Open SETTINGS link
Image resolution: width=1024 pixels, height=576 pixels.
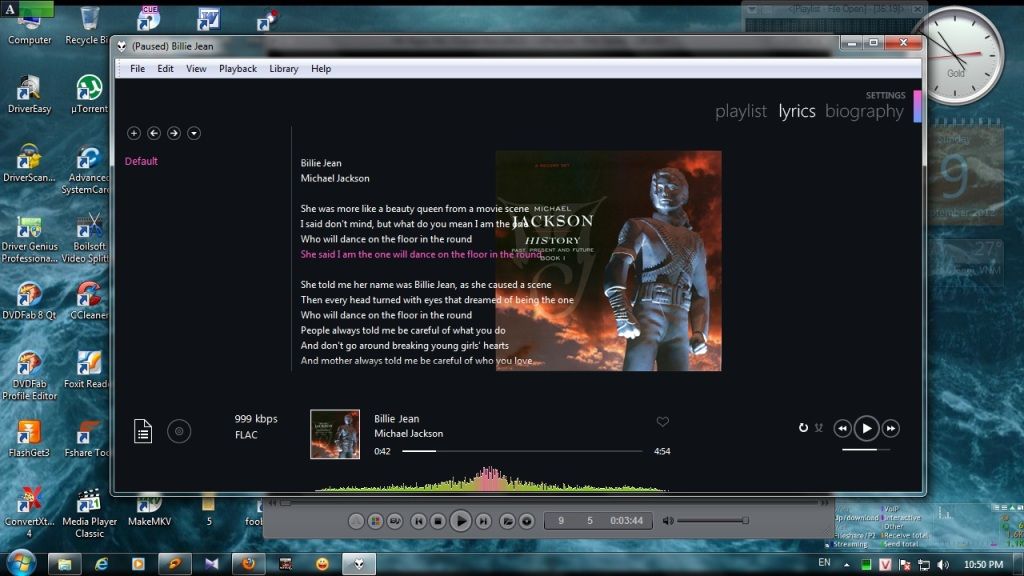(886, 95)
